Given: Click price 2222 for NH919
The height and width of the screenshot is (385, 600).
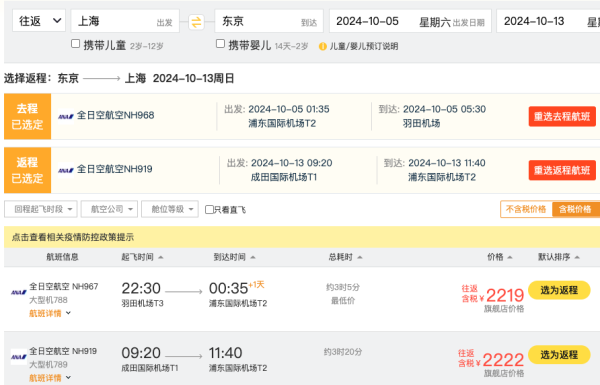Looking at the screenshot, I should point(503,360).
